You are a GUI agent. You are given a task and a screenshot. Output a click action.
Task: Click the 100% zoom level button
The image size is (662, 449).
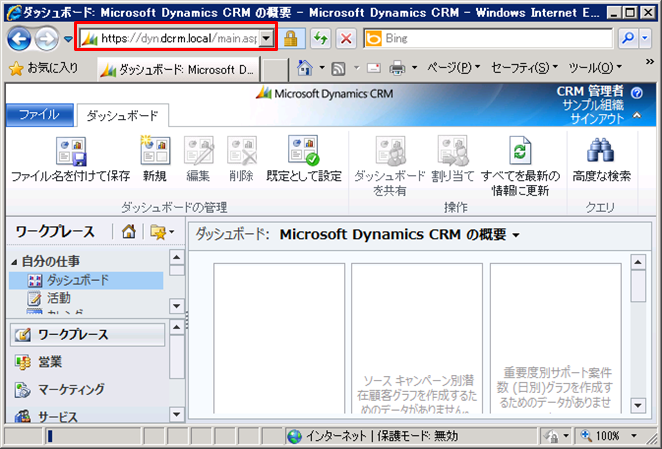tap(601, 436)
